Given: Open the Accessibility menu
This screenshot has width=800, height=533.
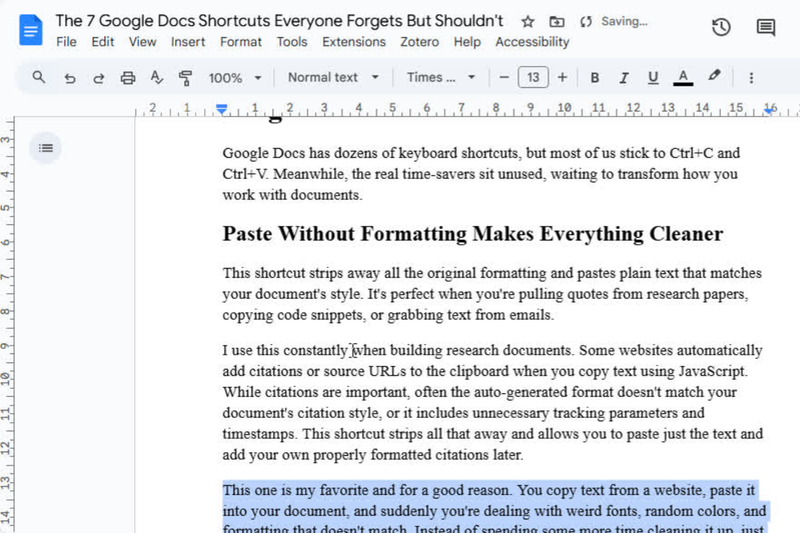Looking at the screenshot, I should pyautogui.click(x=532, y=42).
